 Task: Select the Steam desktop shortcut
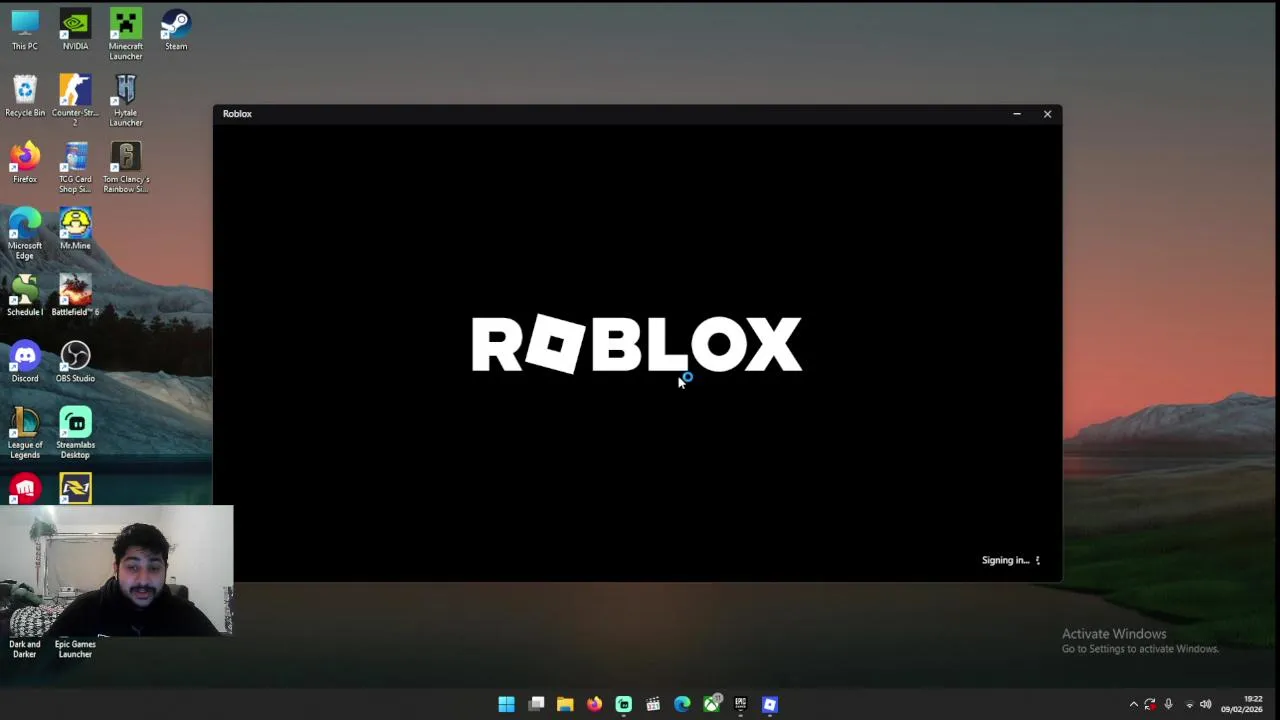(x=176, y=30)
